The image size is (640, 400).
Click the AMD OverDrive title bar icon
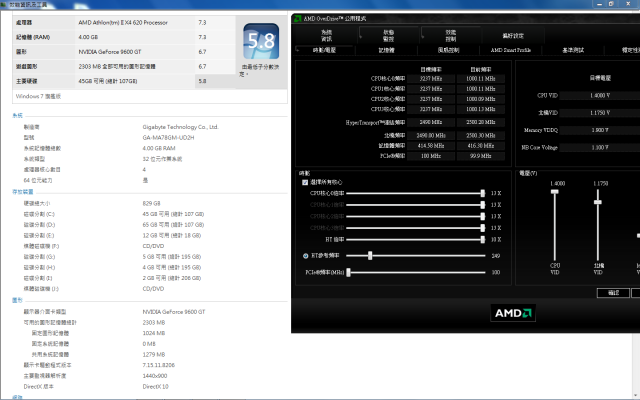(298, 18)
